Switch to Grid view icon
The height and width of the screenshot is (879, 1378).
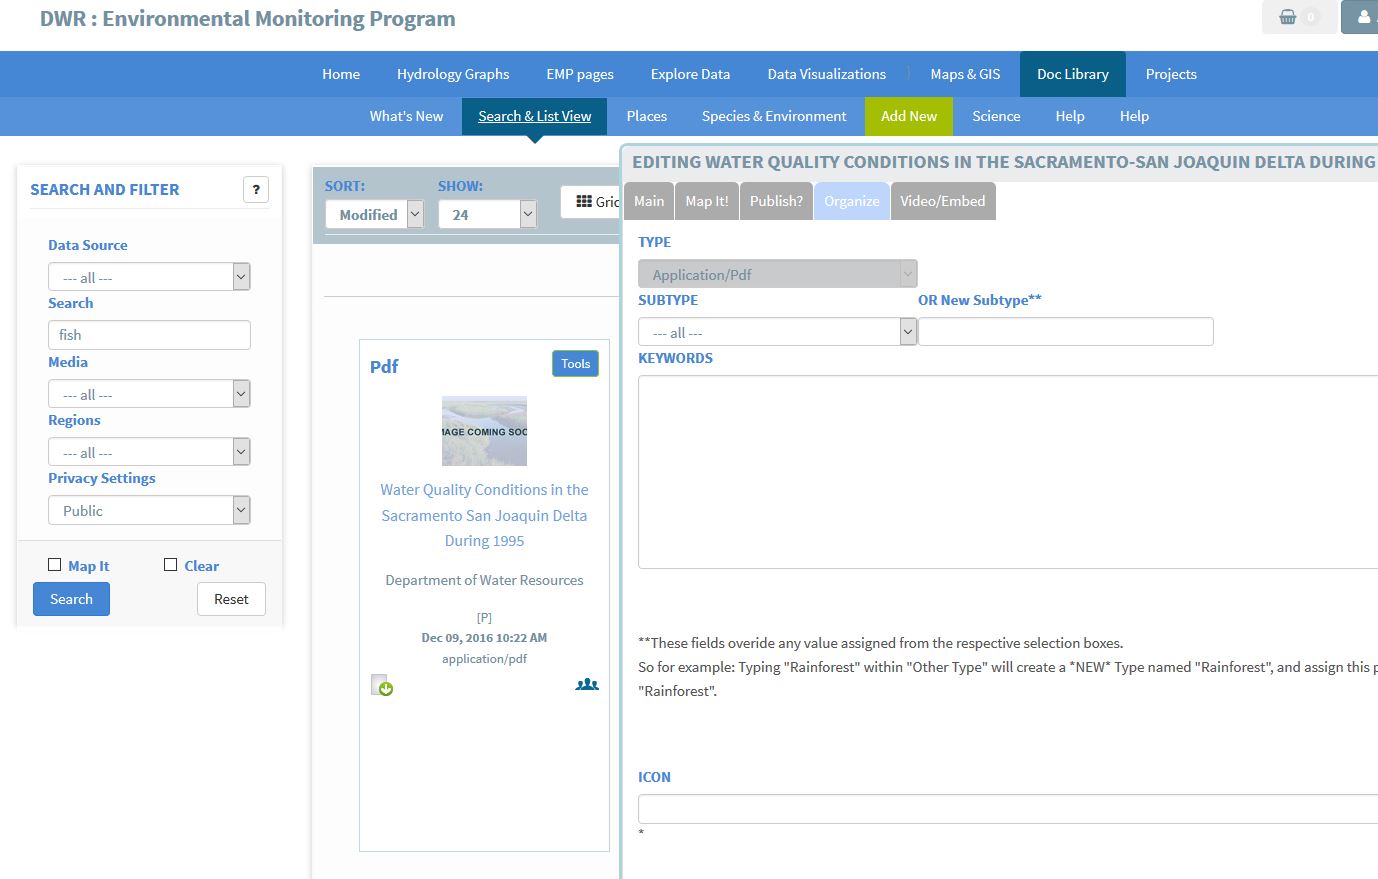[585, 201]
